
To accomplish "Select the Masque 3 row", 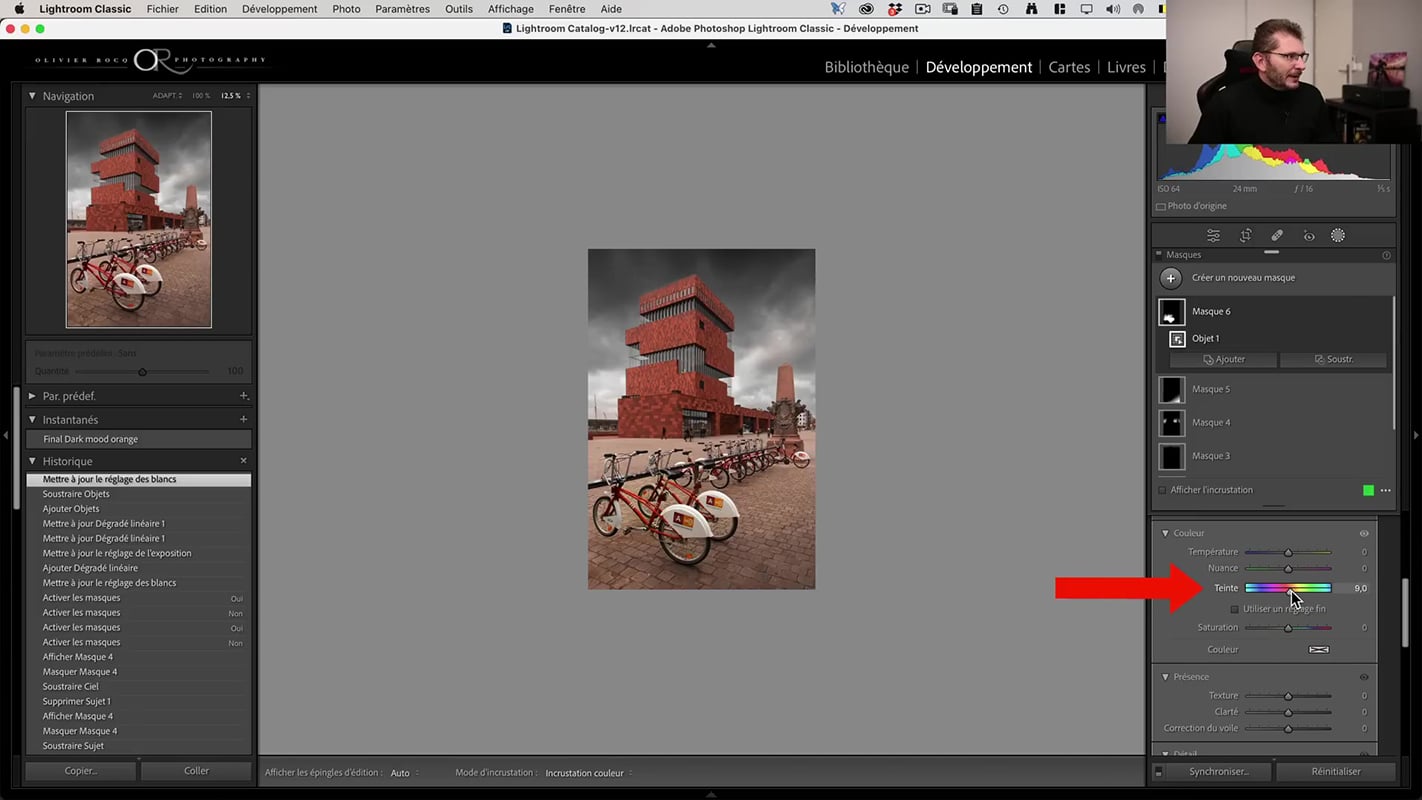I will click(1274, 456).
